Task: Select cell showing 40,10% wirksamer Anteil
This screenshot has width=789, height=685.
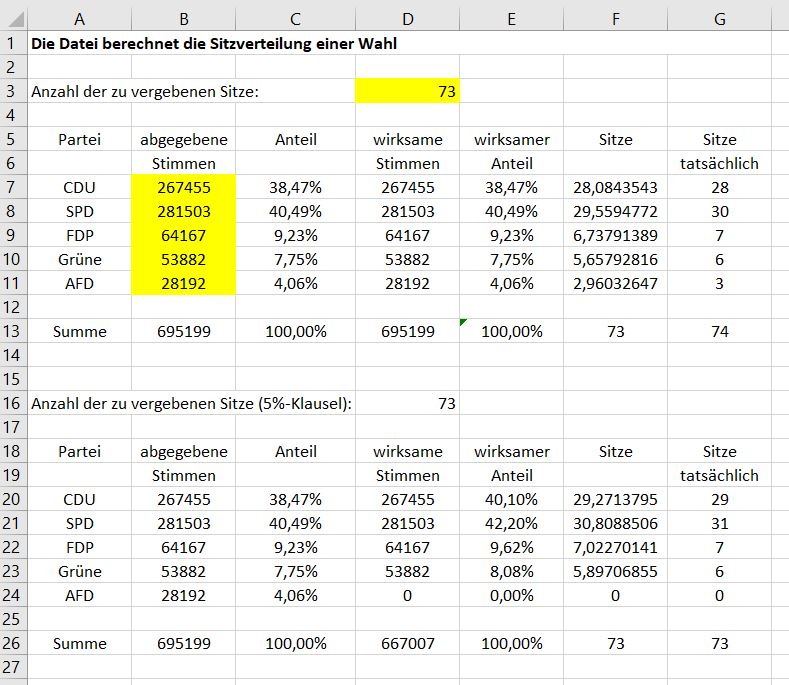Action: click(511, 500)
